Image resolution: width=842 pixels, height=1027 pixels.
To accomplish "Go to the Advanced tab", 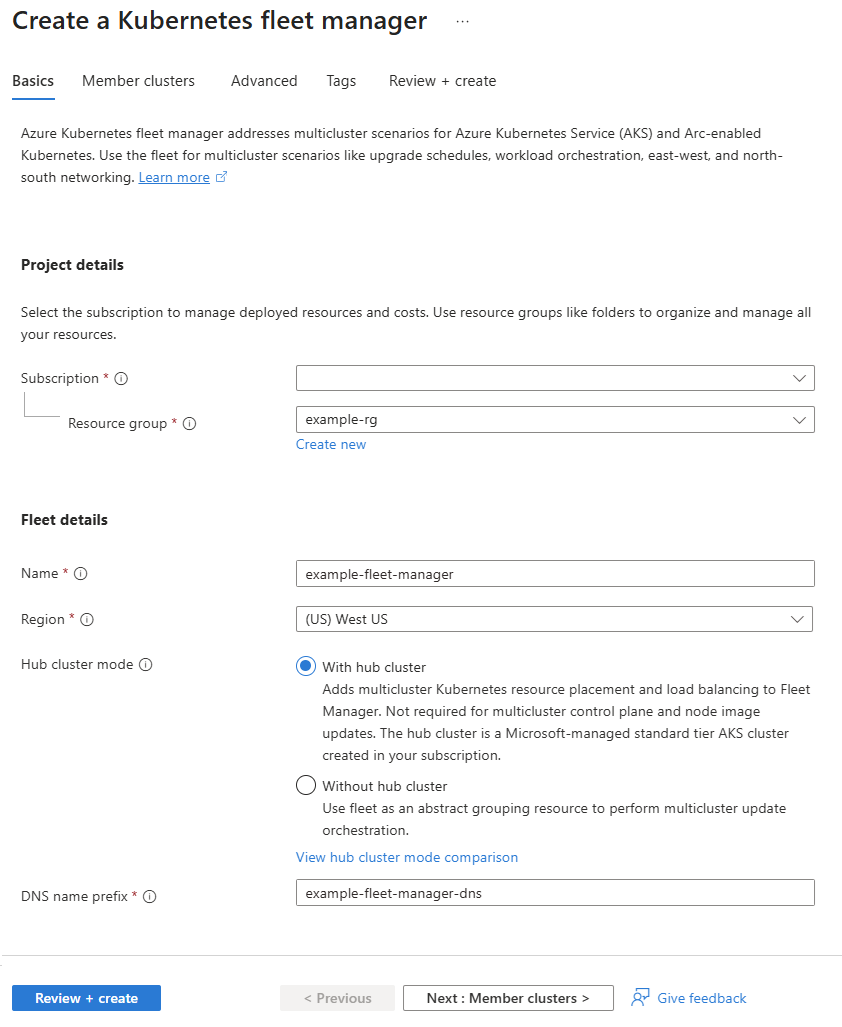I will (x=264, y=81).
